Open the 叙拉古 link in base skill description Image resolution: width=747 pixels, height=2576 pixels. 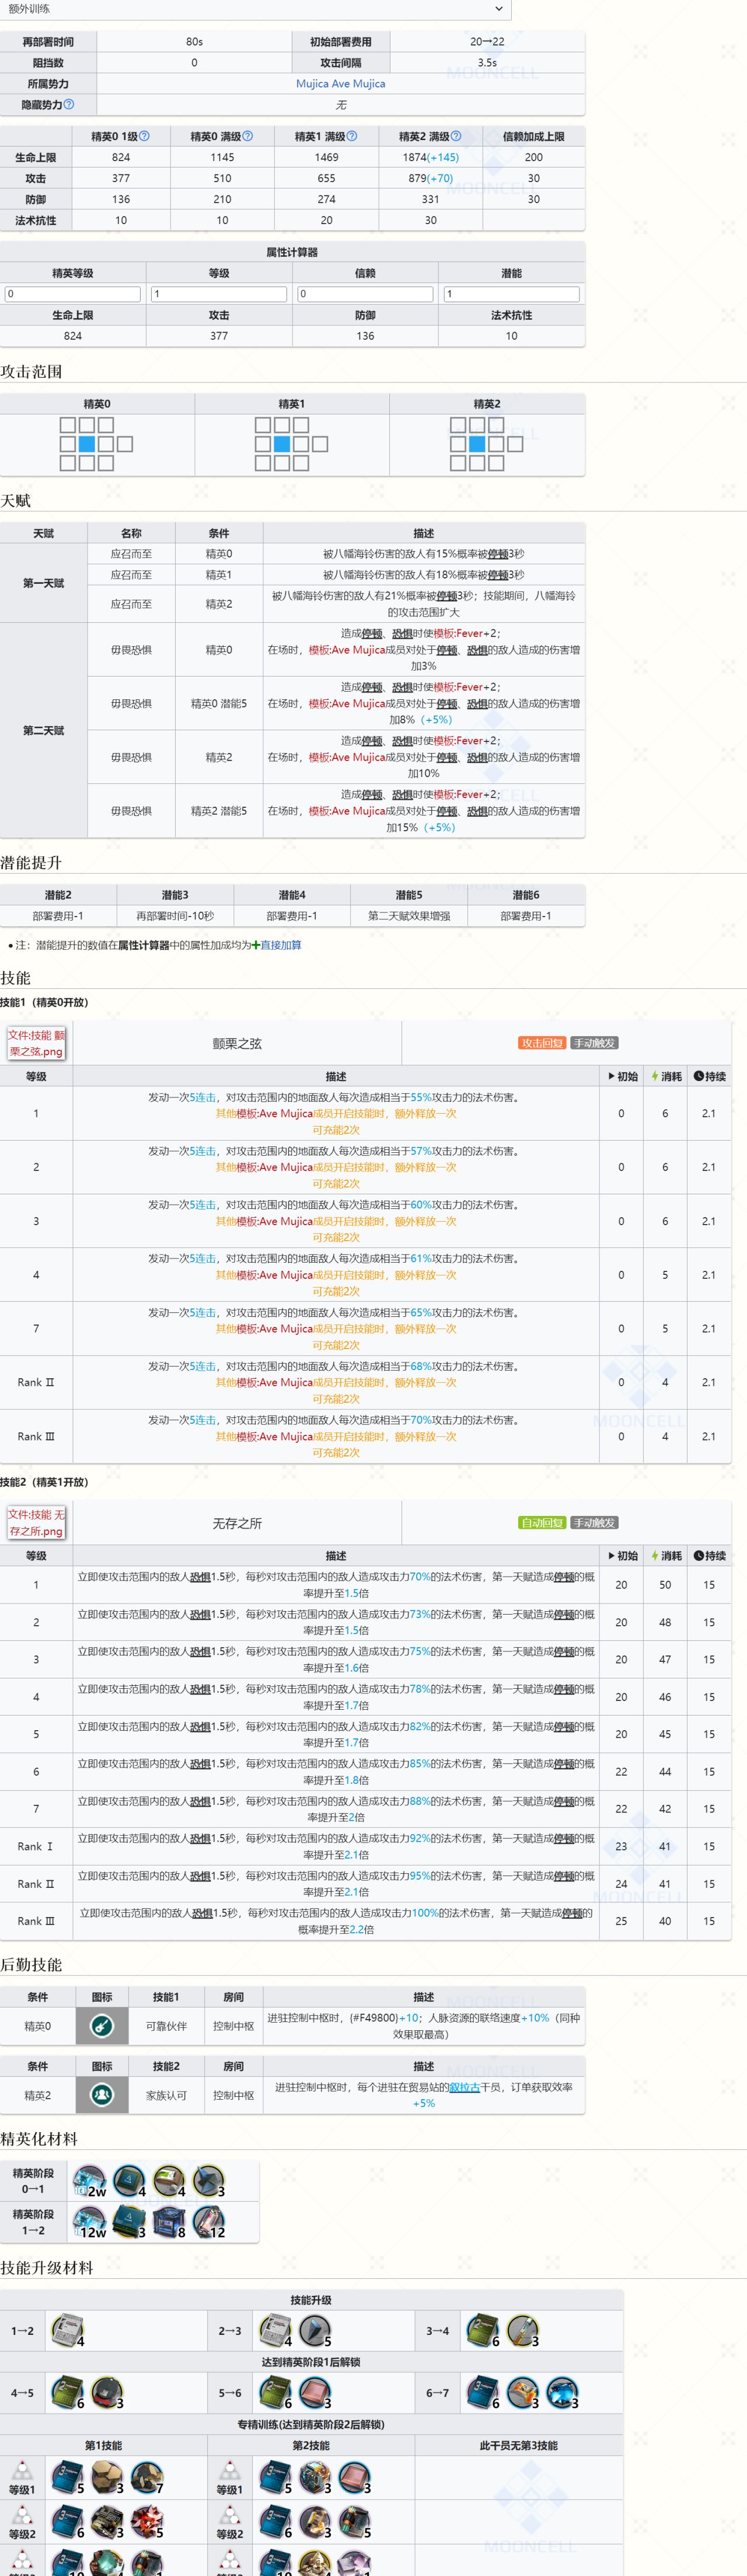pyautogui.click(x=464, y=2087)
